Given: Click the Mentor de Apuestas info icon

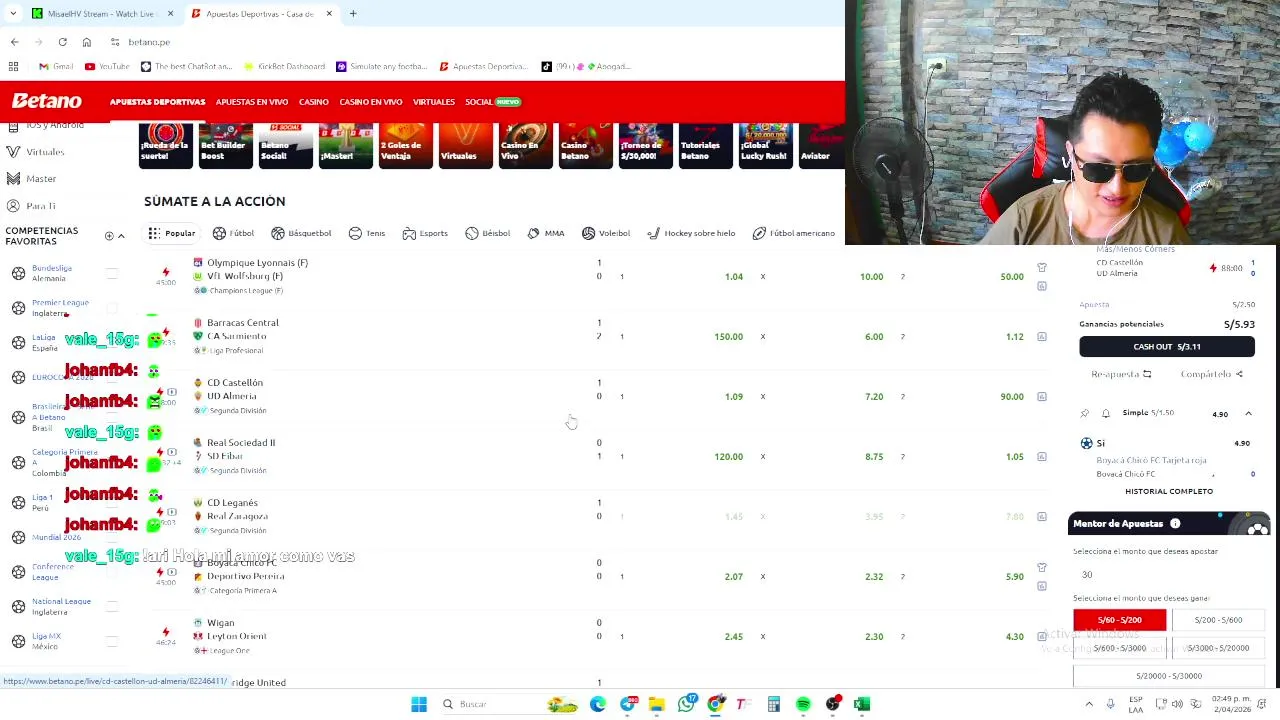Looking at the screenshot, I should 1175,523.
